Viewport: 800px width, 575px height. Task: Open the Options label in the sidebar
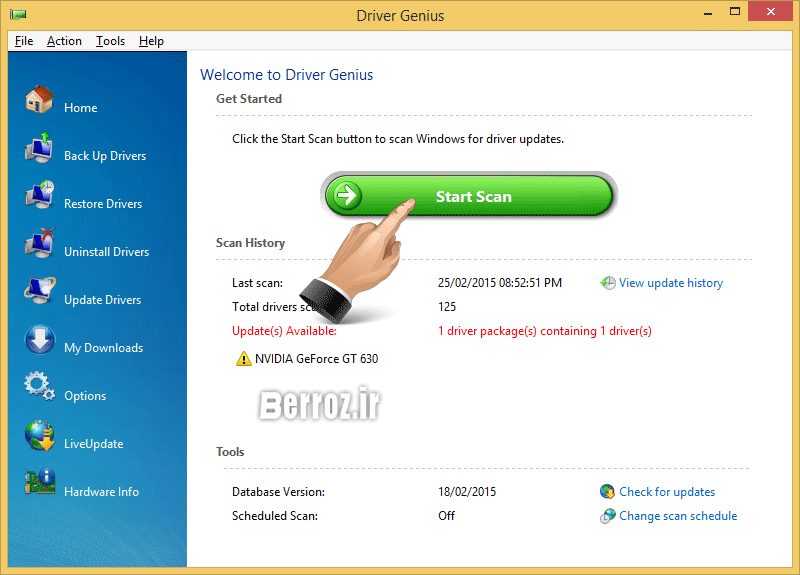(85, 395)
